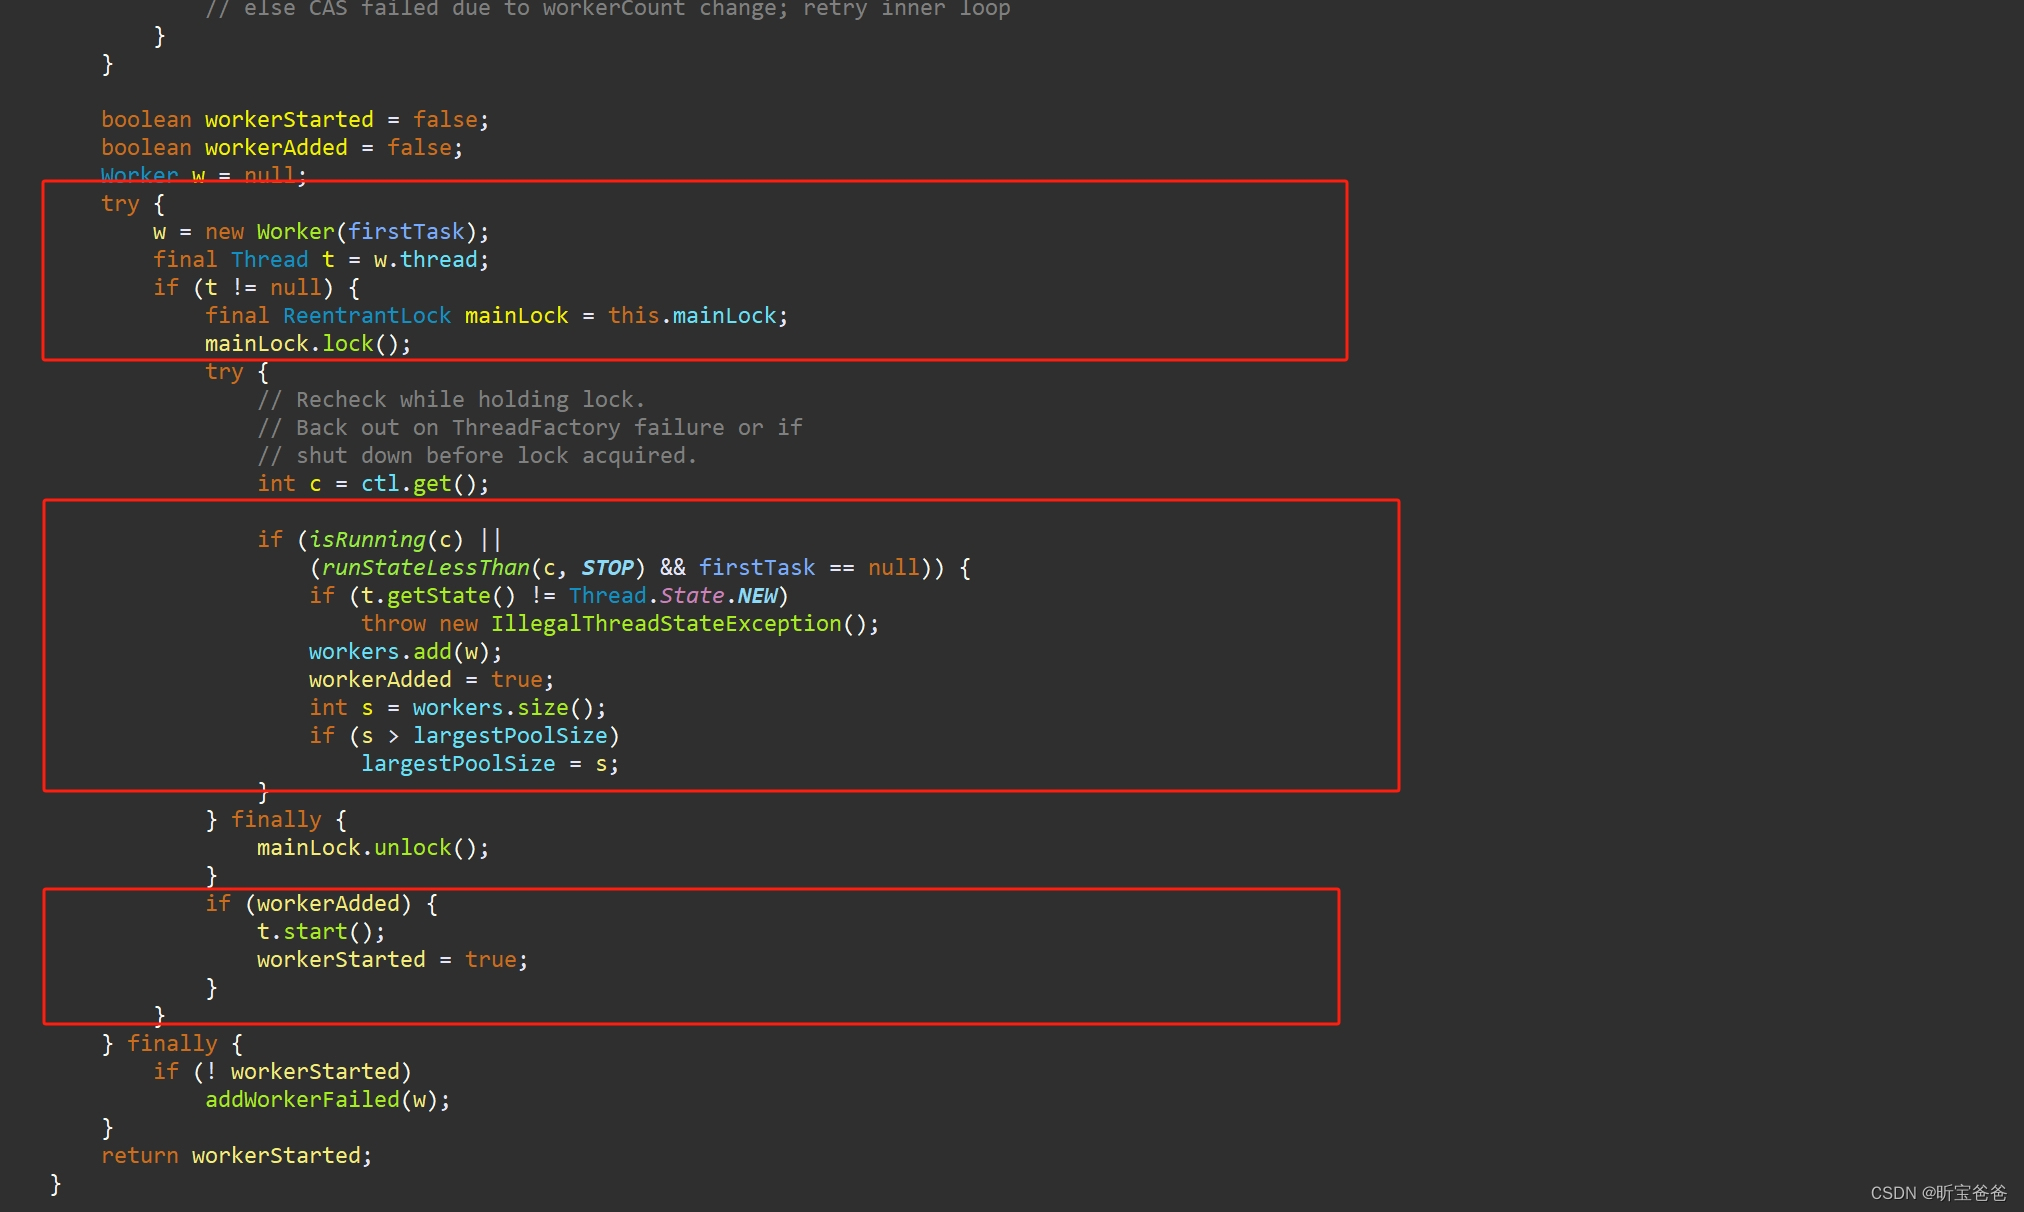Click the 'boolean workerAdded = false;' line
The height and width of the screenshot is (1212, 2024).
pos(281,148)
